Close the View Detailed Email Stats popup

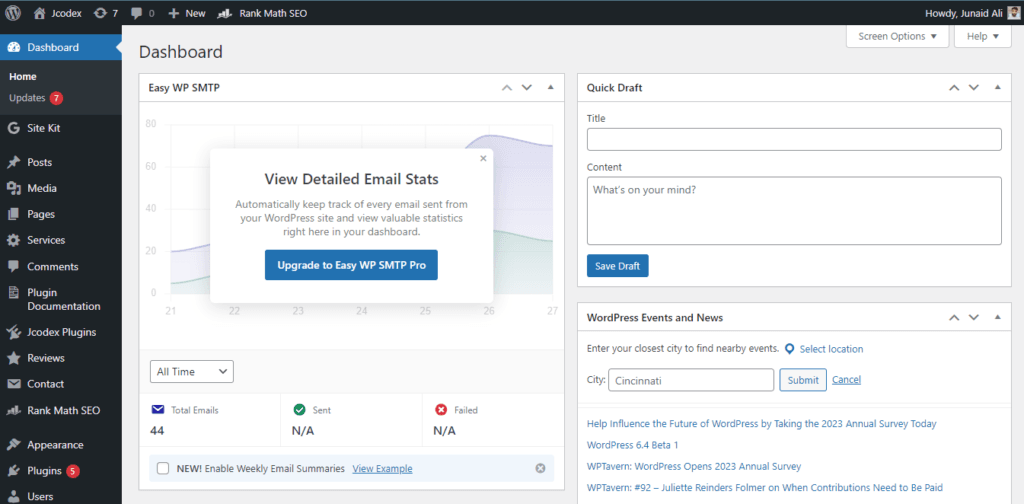coord(483,158)
